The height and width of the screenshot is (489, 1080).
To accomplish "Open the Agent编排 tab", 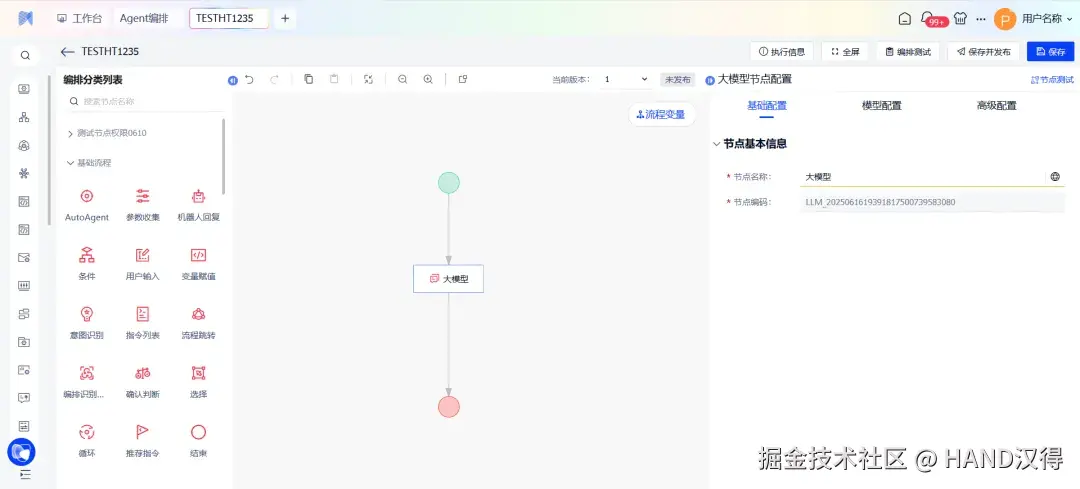I will pyautogui.click(x=144, y=19).
